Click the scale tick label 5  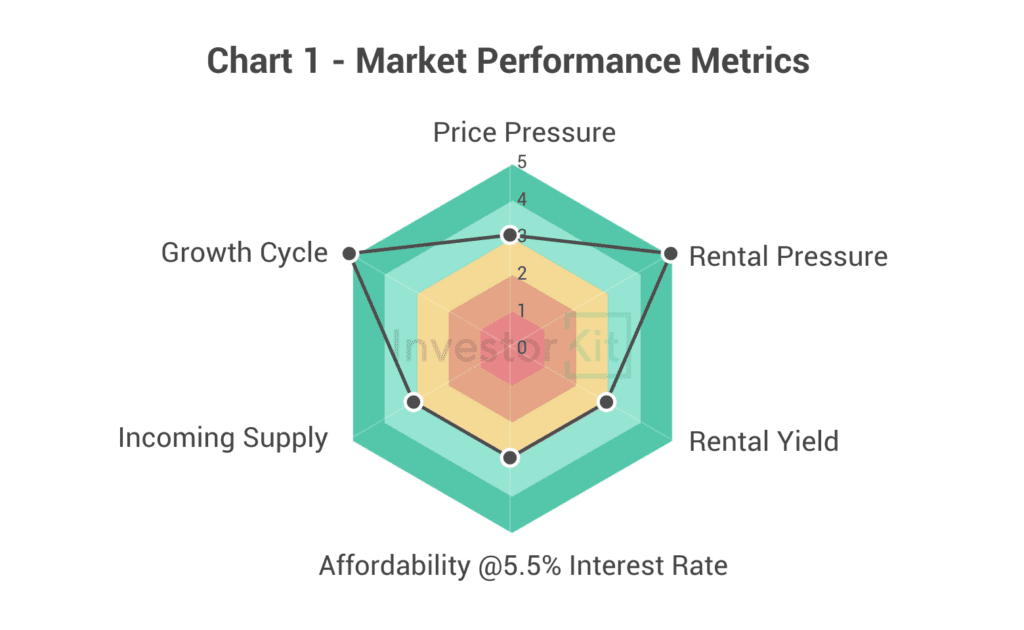click(521, 162)
